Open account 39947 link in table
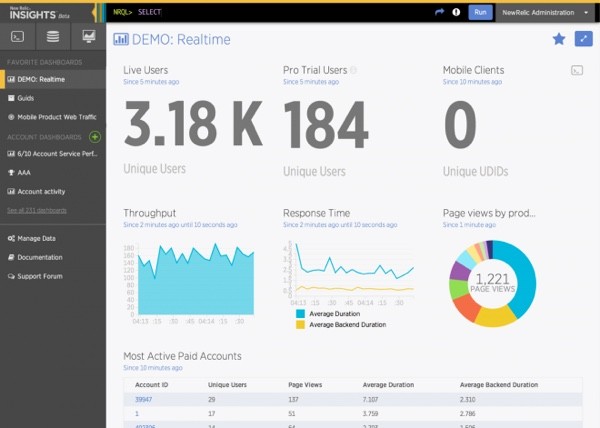Viewport: 600px width, 428px height. coord(143,400)
